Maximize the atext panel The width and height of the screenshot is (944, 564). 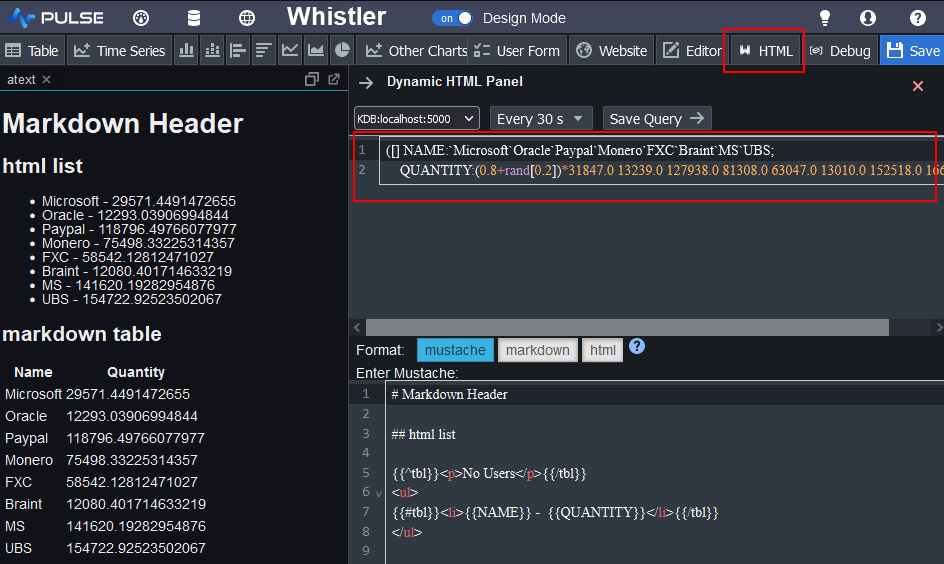pos(311,79)
